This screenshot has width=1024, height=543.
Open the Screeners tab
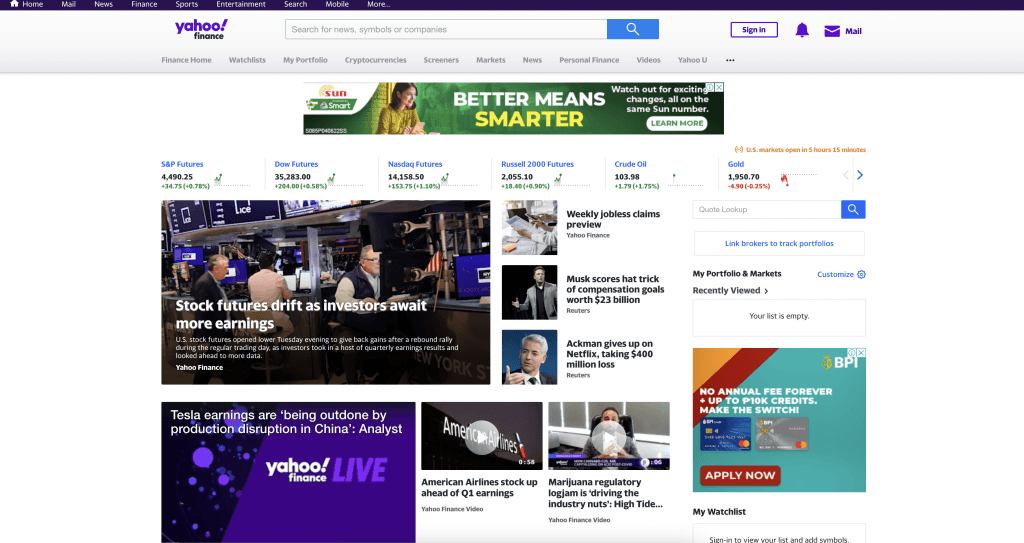click(x=441, y=60)
